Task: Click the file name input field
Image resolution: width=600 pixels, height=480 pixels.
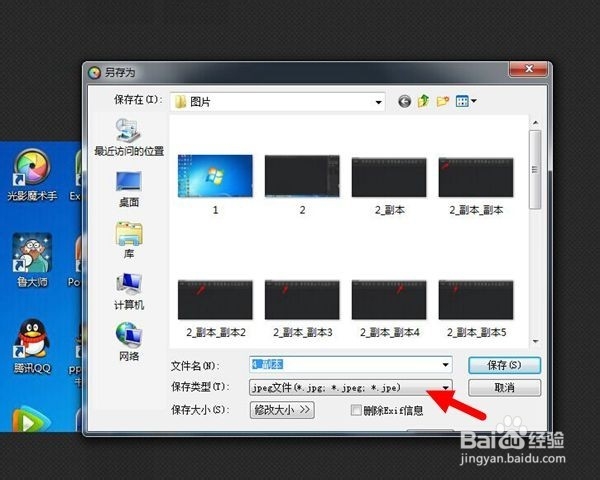Action: point(351,365)
